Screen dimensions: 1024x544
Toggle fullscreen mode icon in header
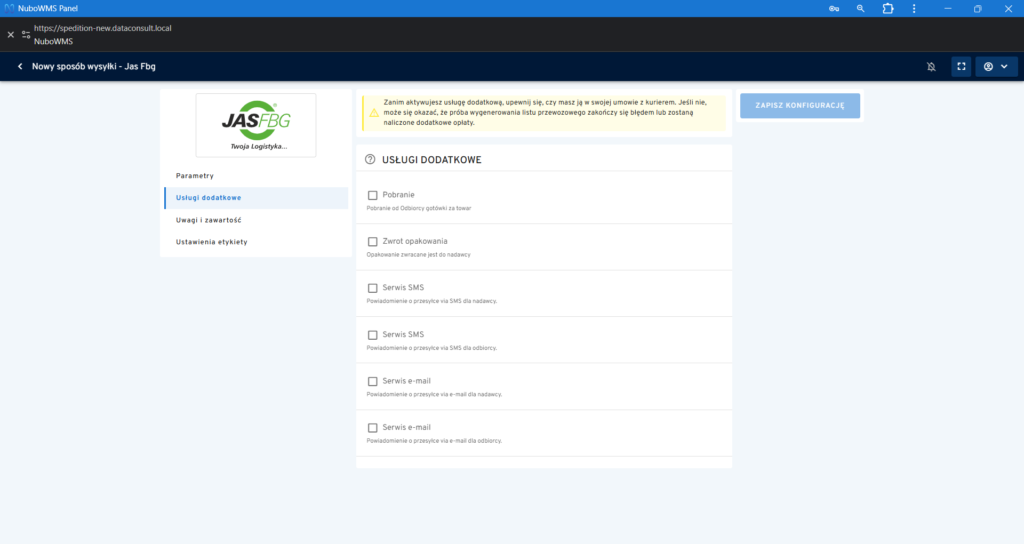961,67
